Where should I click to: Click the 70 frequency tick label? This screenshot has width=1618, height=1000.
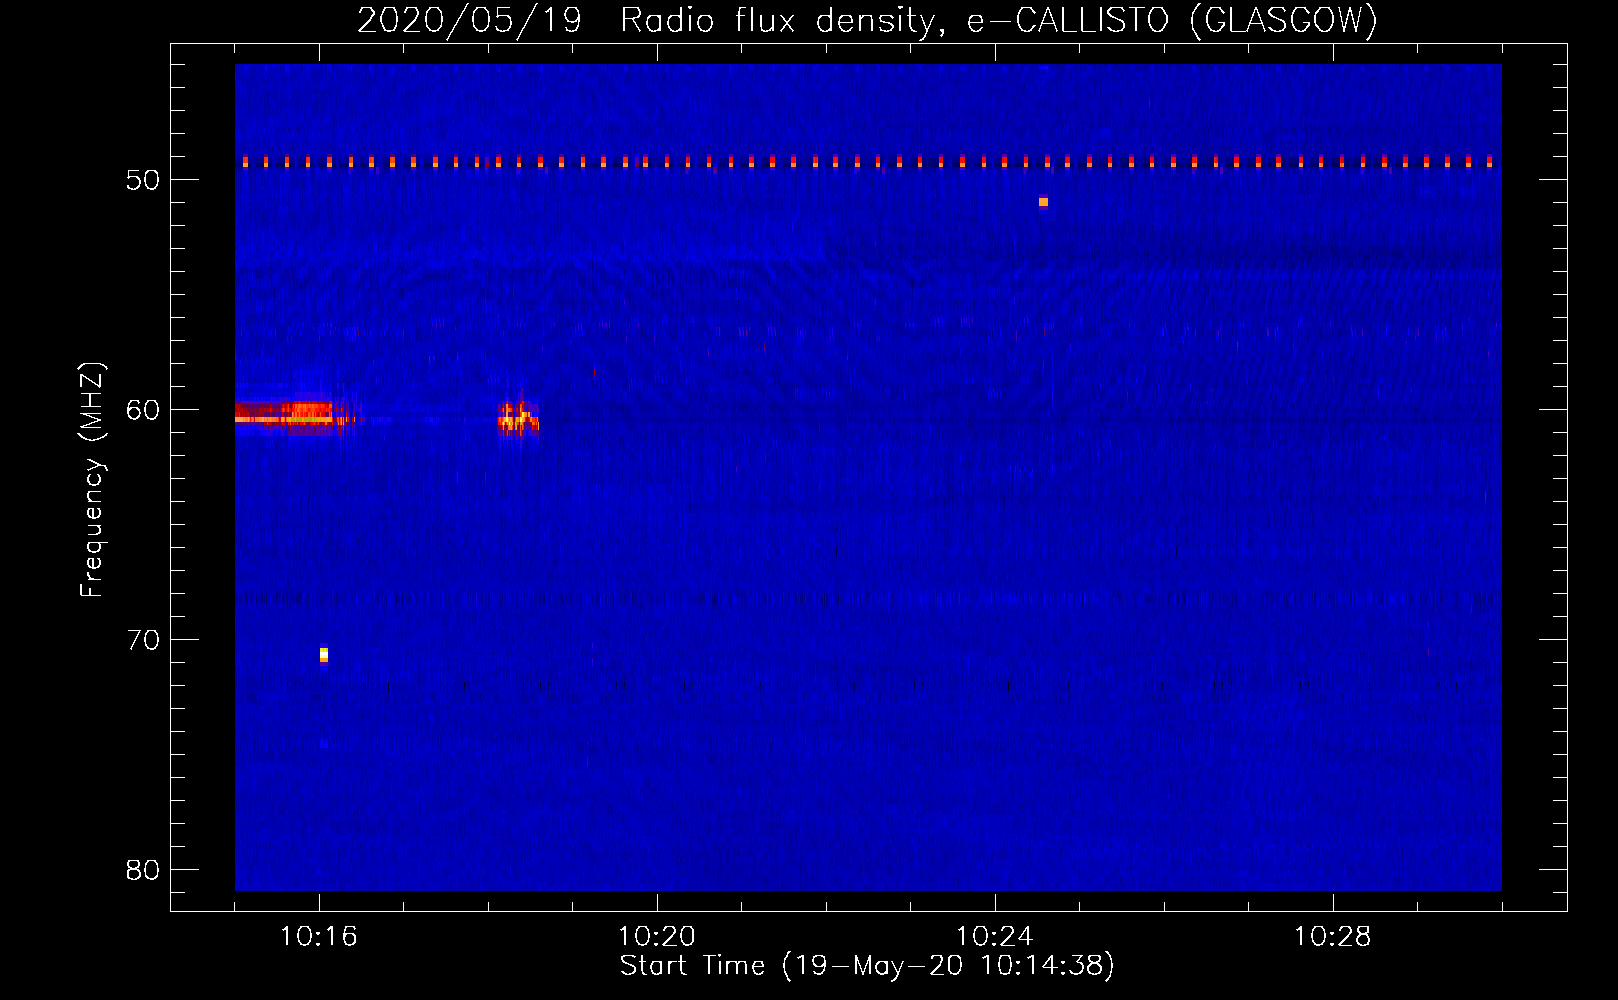point(143,640)
